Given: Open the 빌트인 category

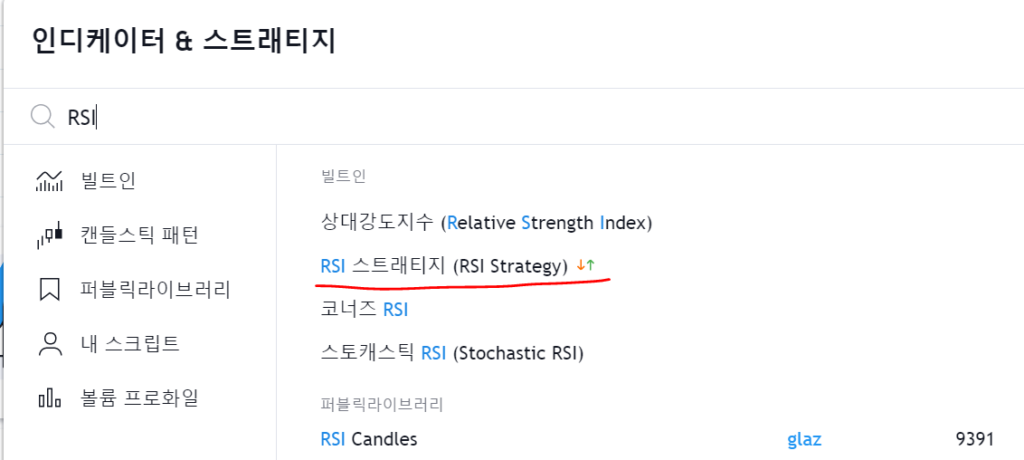Looking at the screenshot, I should (x=108, y=180).
